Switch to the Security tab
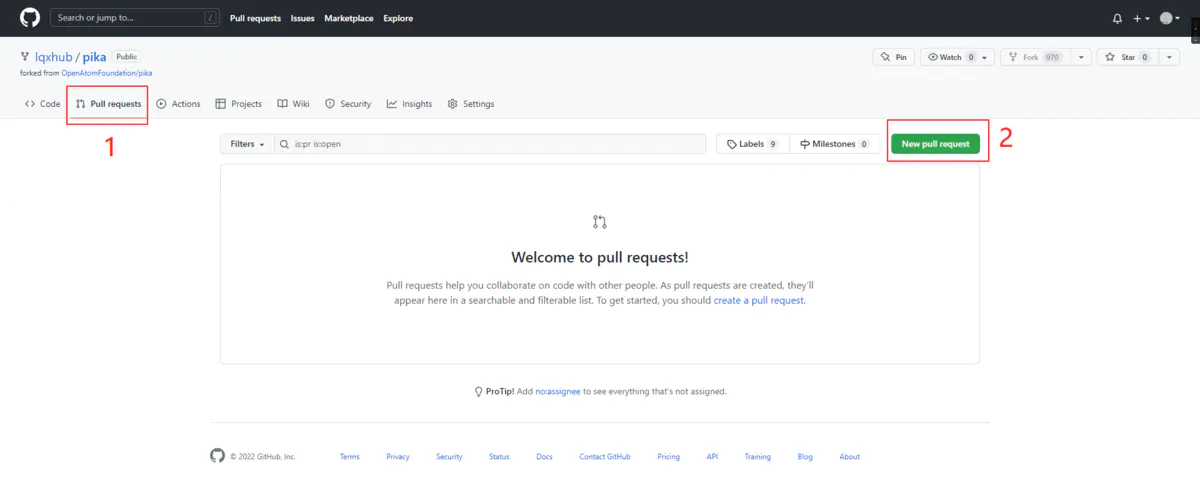This screenshot has height=498, width=1200. [x=348, y=104]
